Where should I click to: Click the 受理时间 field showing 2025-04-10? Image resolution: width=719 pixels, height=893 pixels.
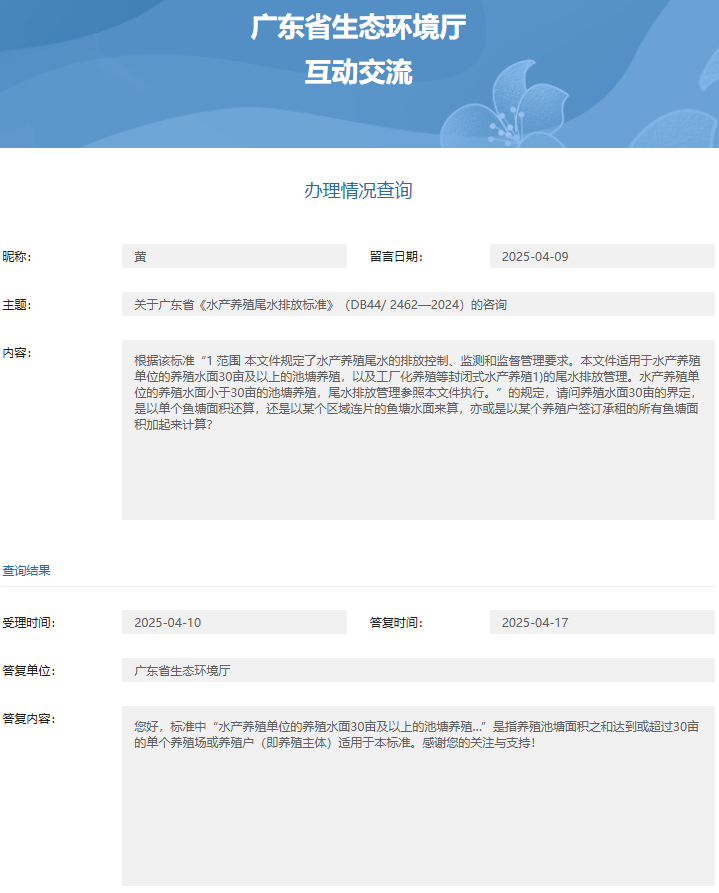(234, 622)
